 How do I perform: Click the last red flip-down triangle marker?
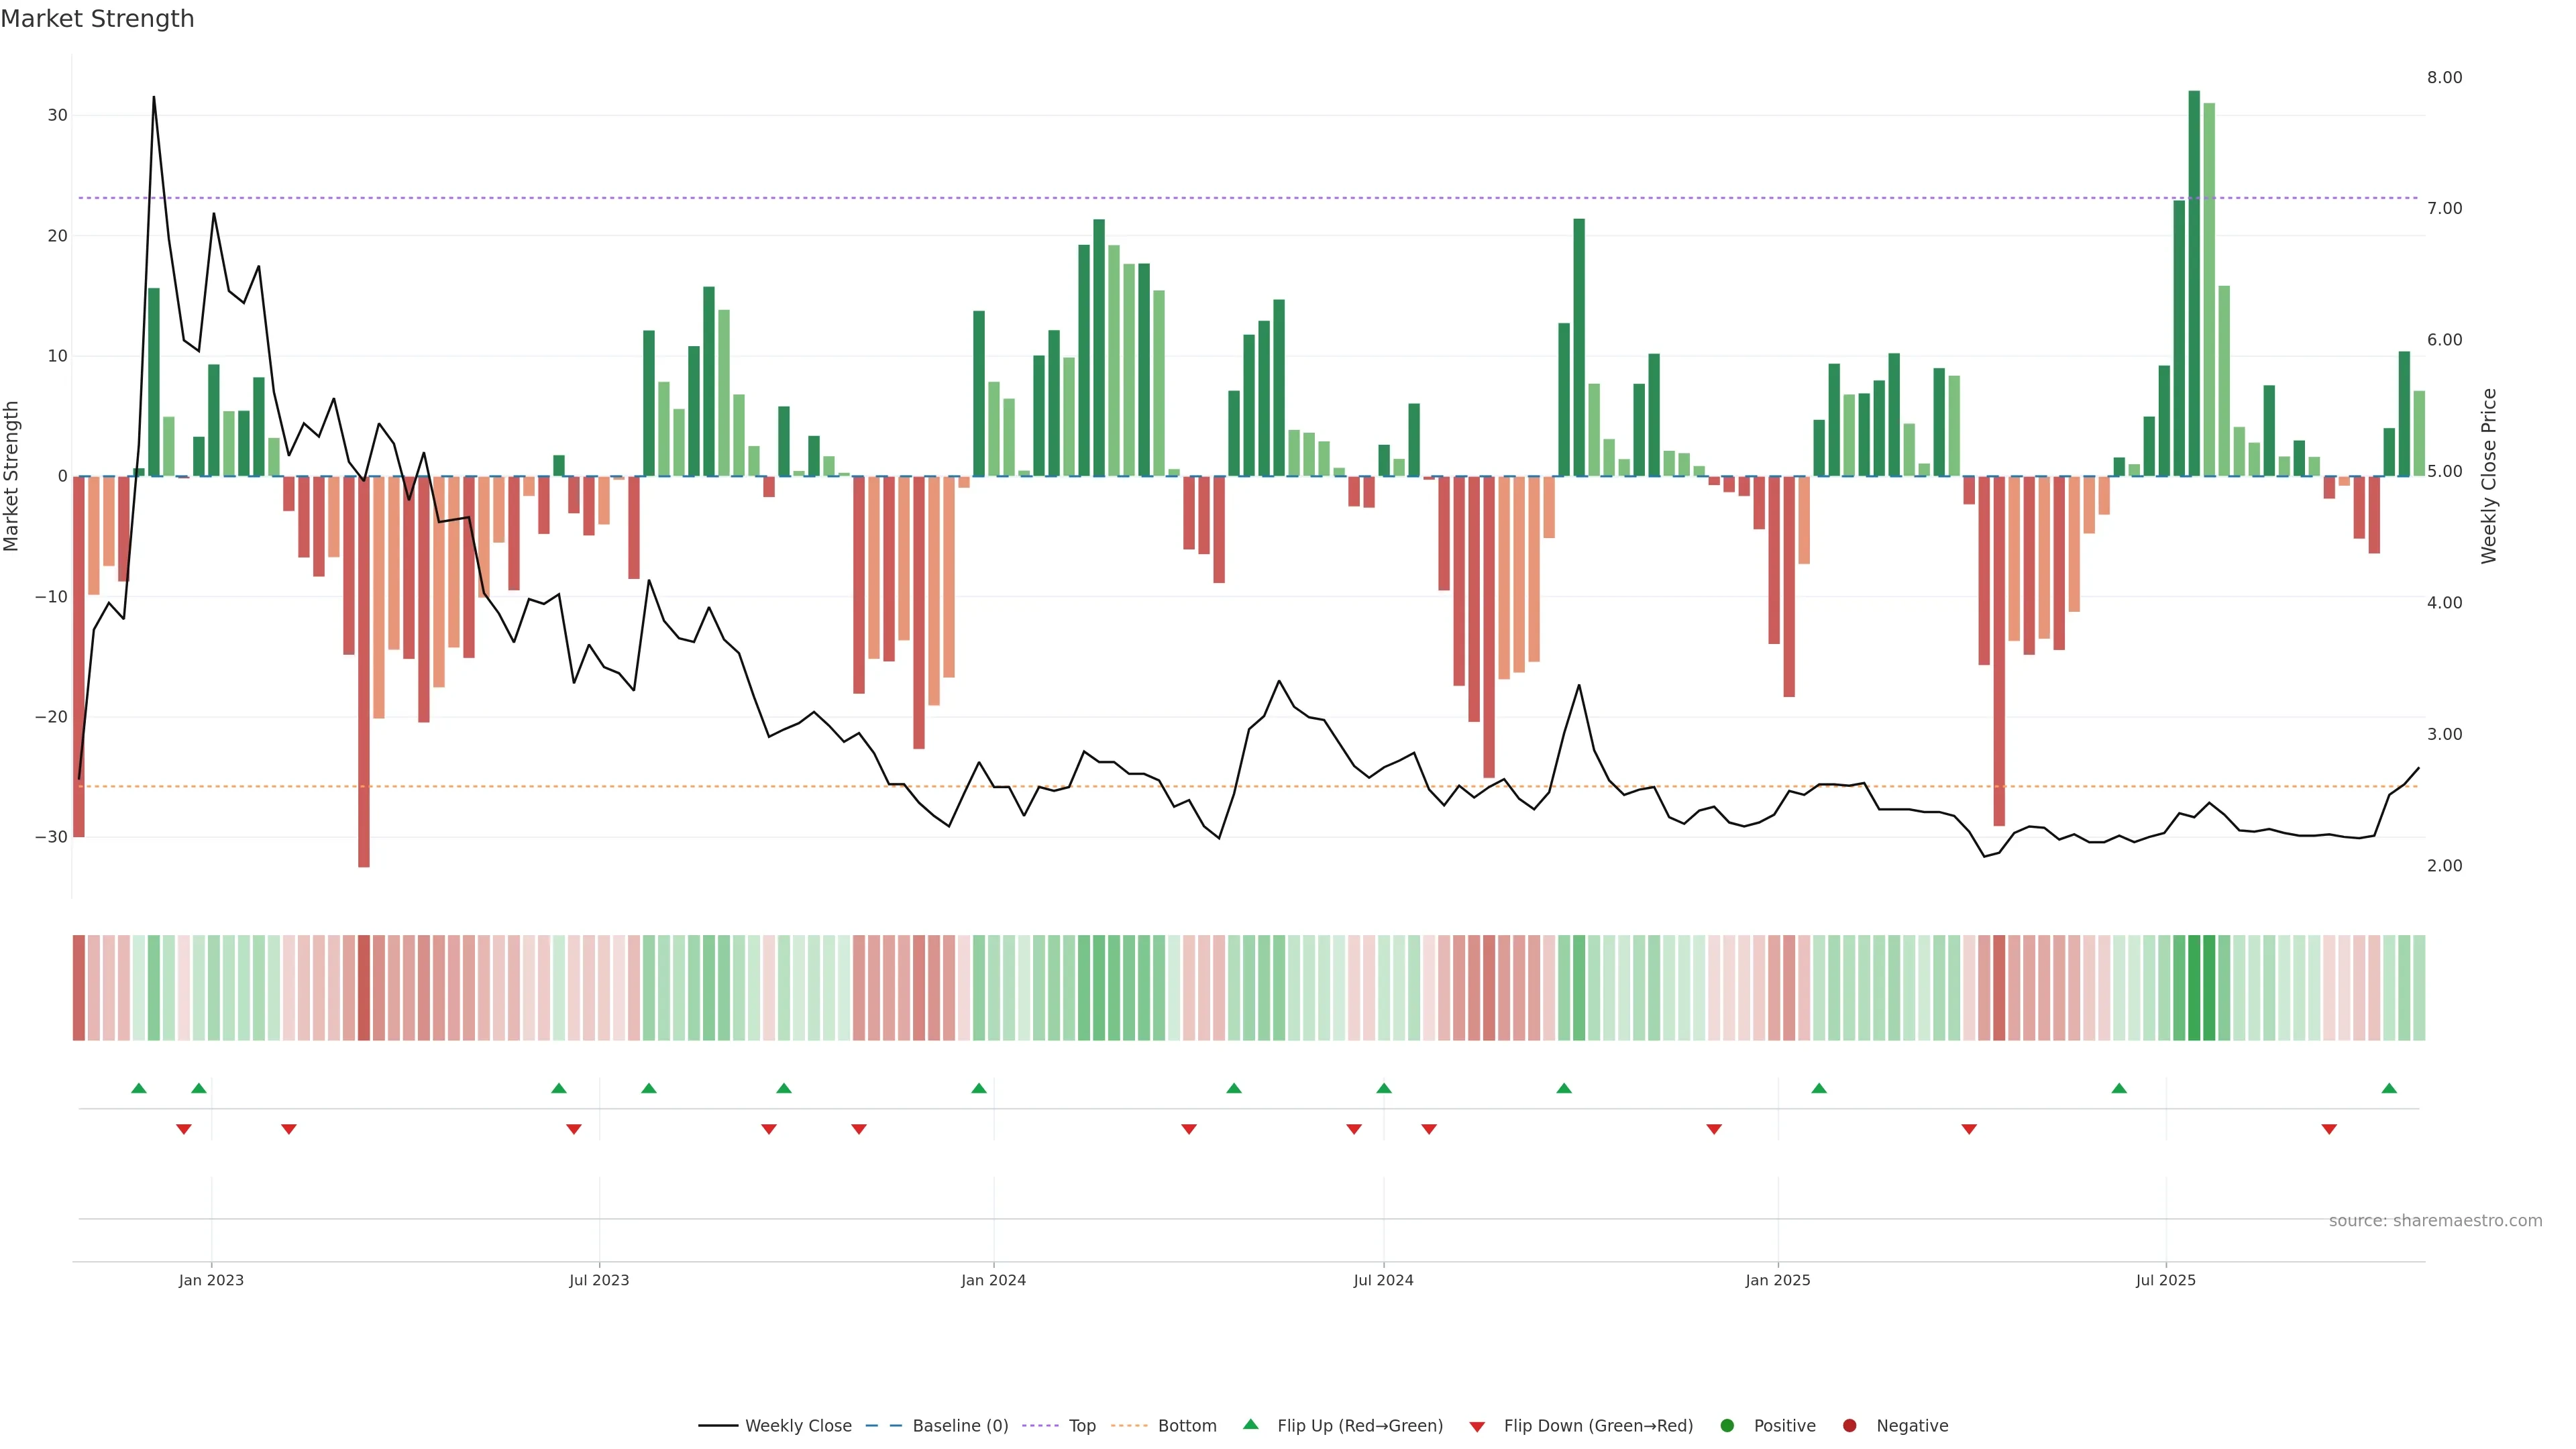click(x=2329, y=1129)
